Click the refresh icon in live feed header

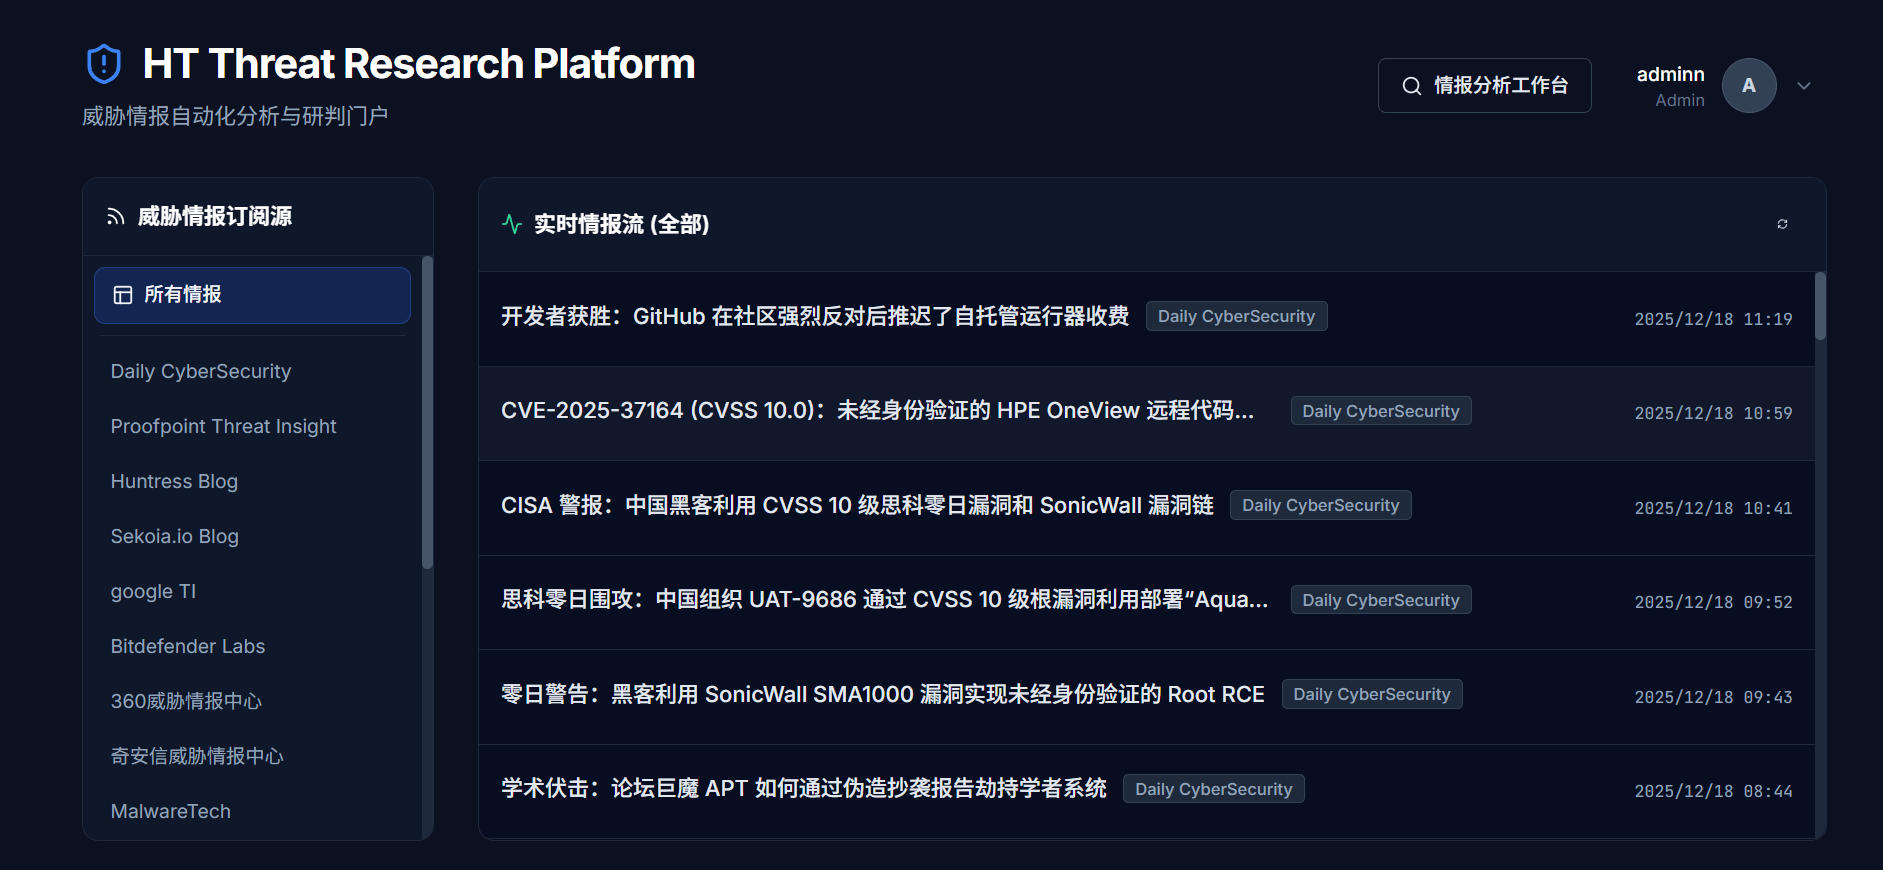(x=1782, y=224)
